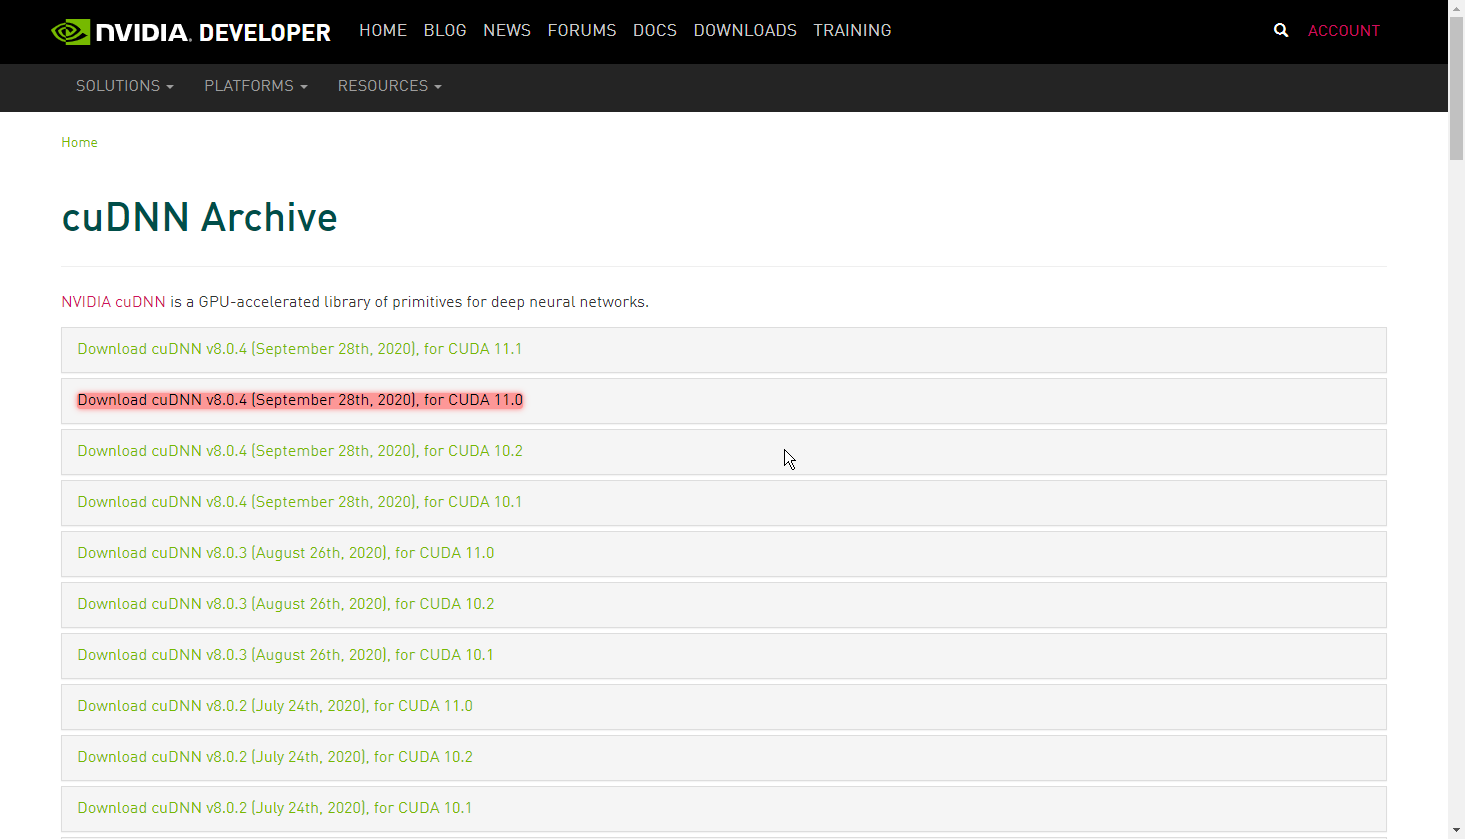Click the NVIDIA Developer logo

[x=190, y=32]
